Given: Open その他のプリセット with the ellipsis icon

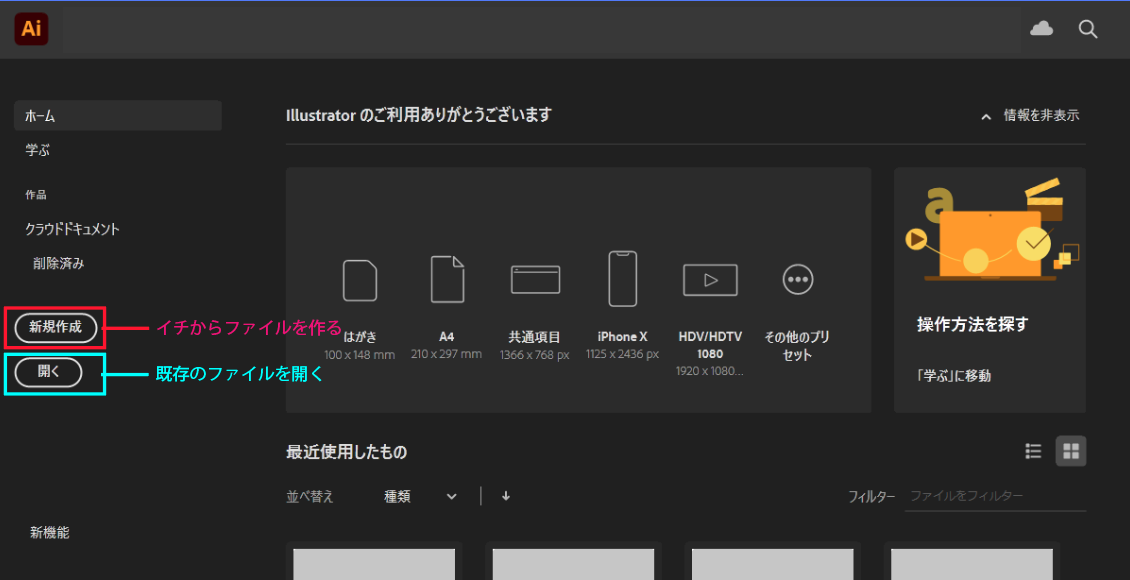Looking at the screenshot, I should 797,280.
